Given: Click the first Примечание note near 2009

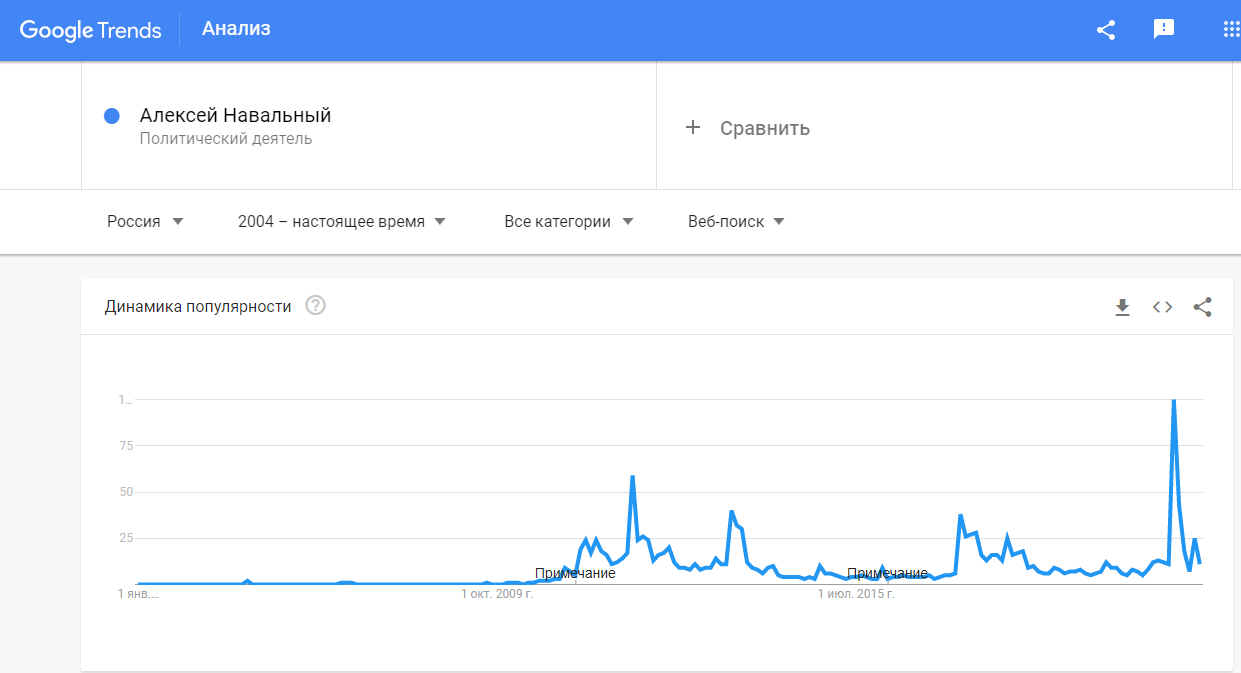Looking at the screenshot, I should 575,573.
